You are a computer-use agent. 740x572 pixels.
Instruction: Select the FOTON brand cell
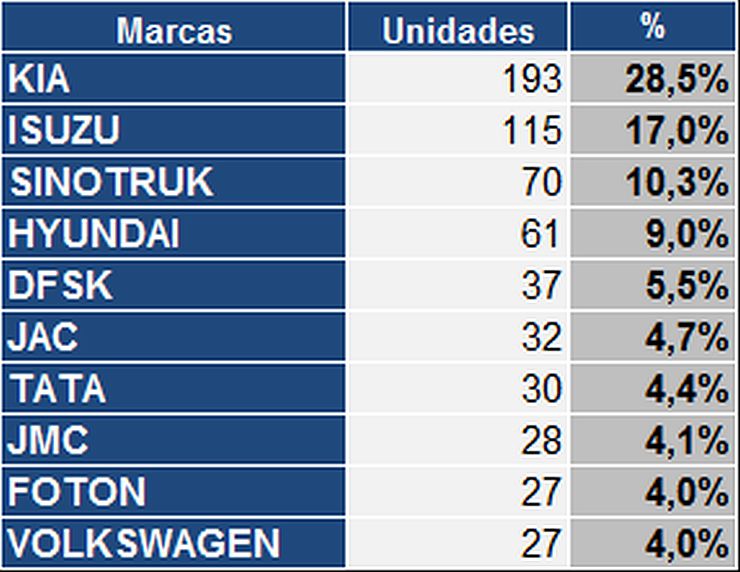click(174, 492)
